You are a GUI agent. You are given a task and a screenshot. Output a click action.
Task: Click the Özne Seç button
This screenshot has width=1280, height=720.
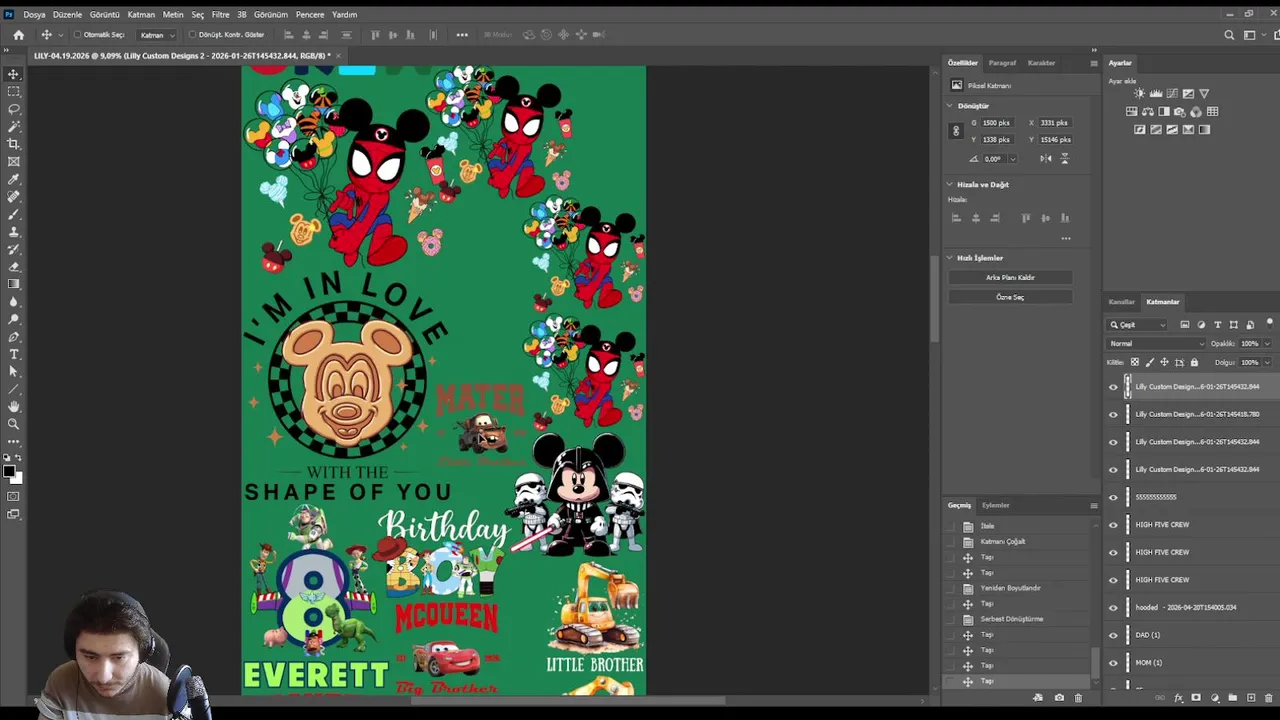click(x=1010, y=297)
